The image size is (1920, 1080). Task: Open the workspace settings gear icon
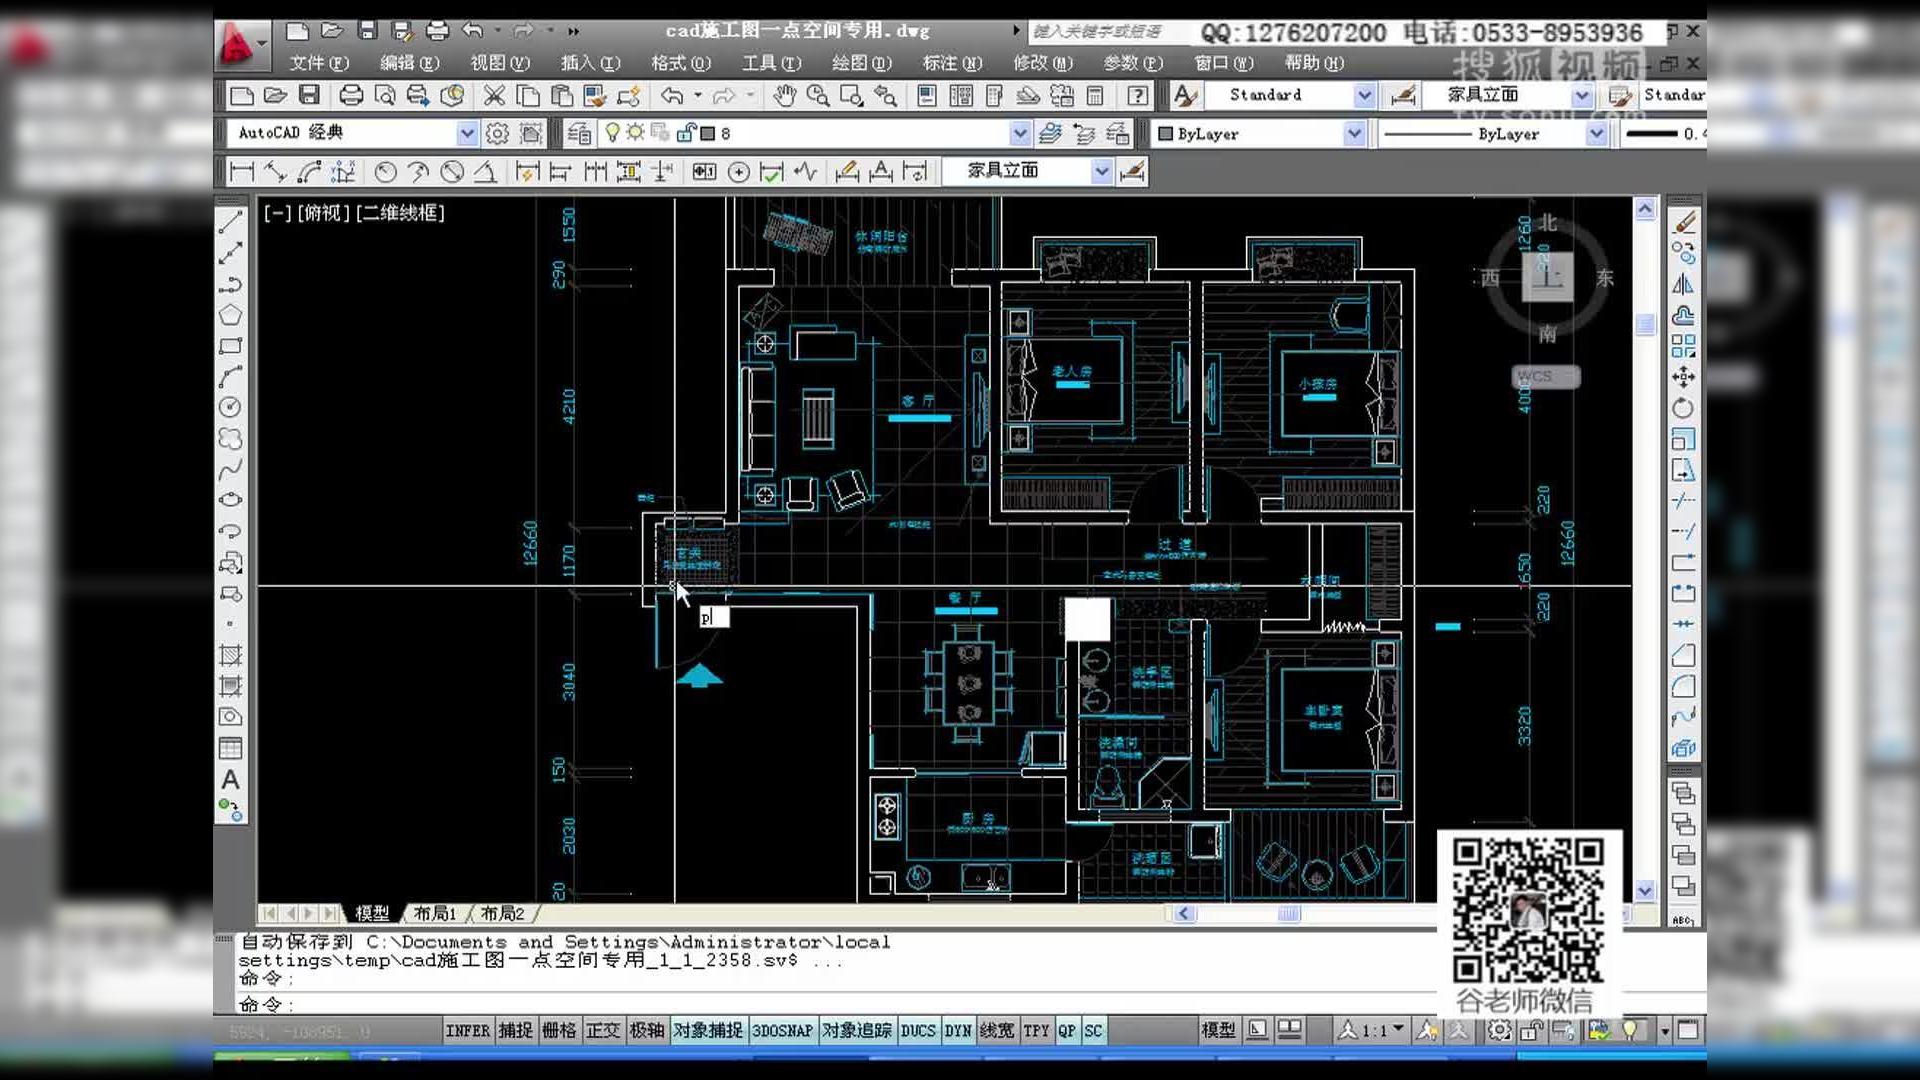tap(496, 132)
